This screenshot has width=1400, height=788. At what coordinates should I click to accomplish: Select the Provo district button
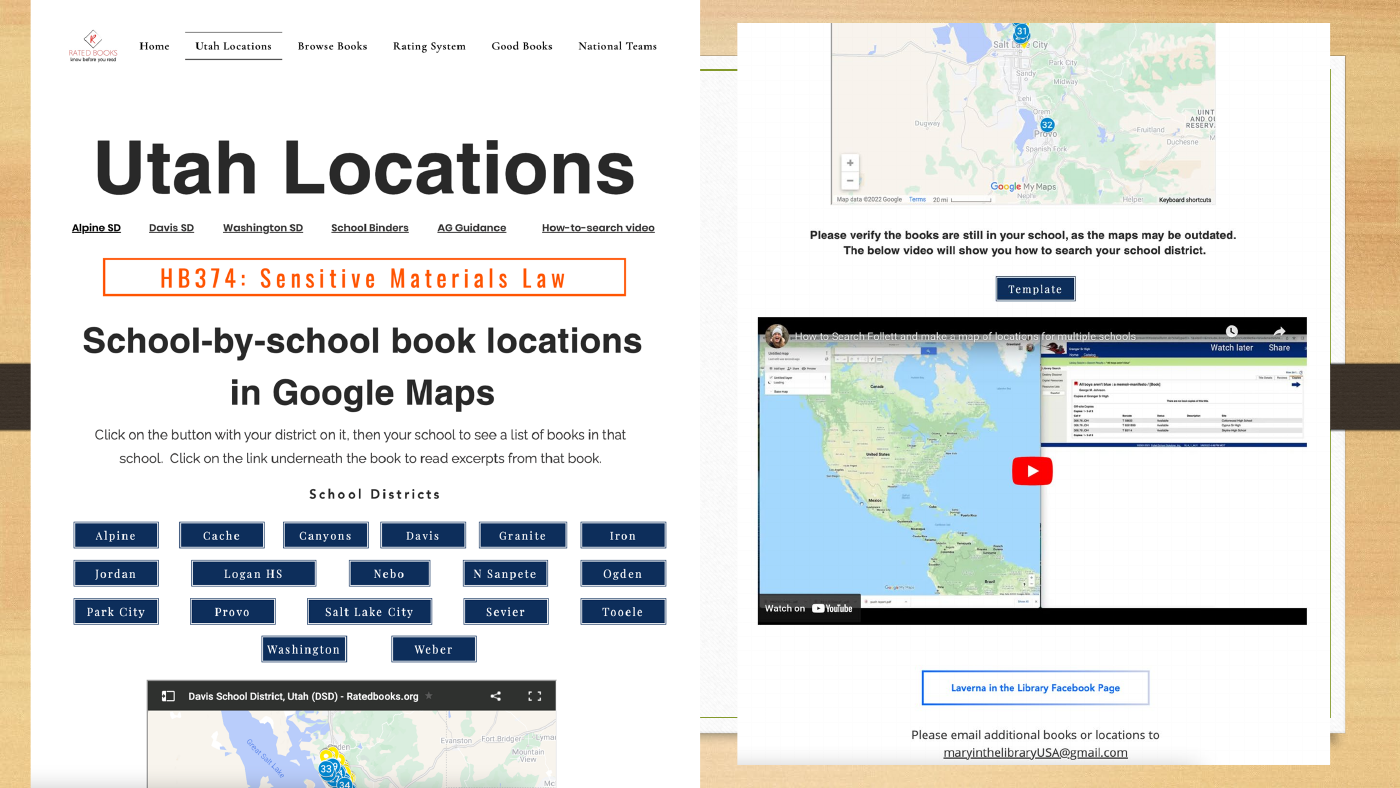232,611
